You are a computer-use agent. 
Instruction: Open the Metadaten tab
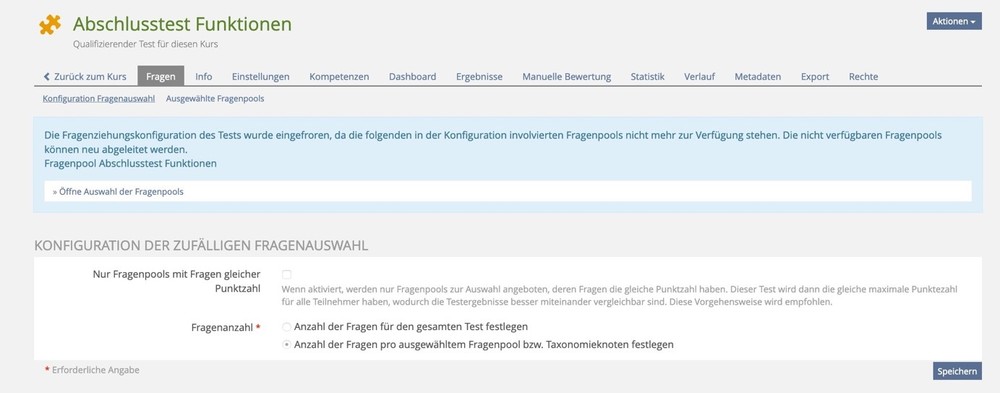coord(758,77)
